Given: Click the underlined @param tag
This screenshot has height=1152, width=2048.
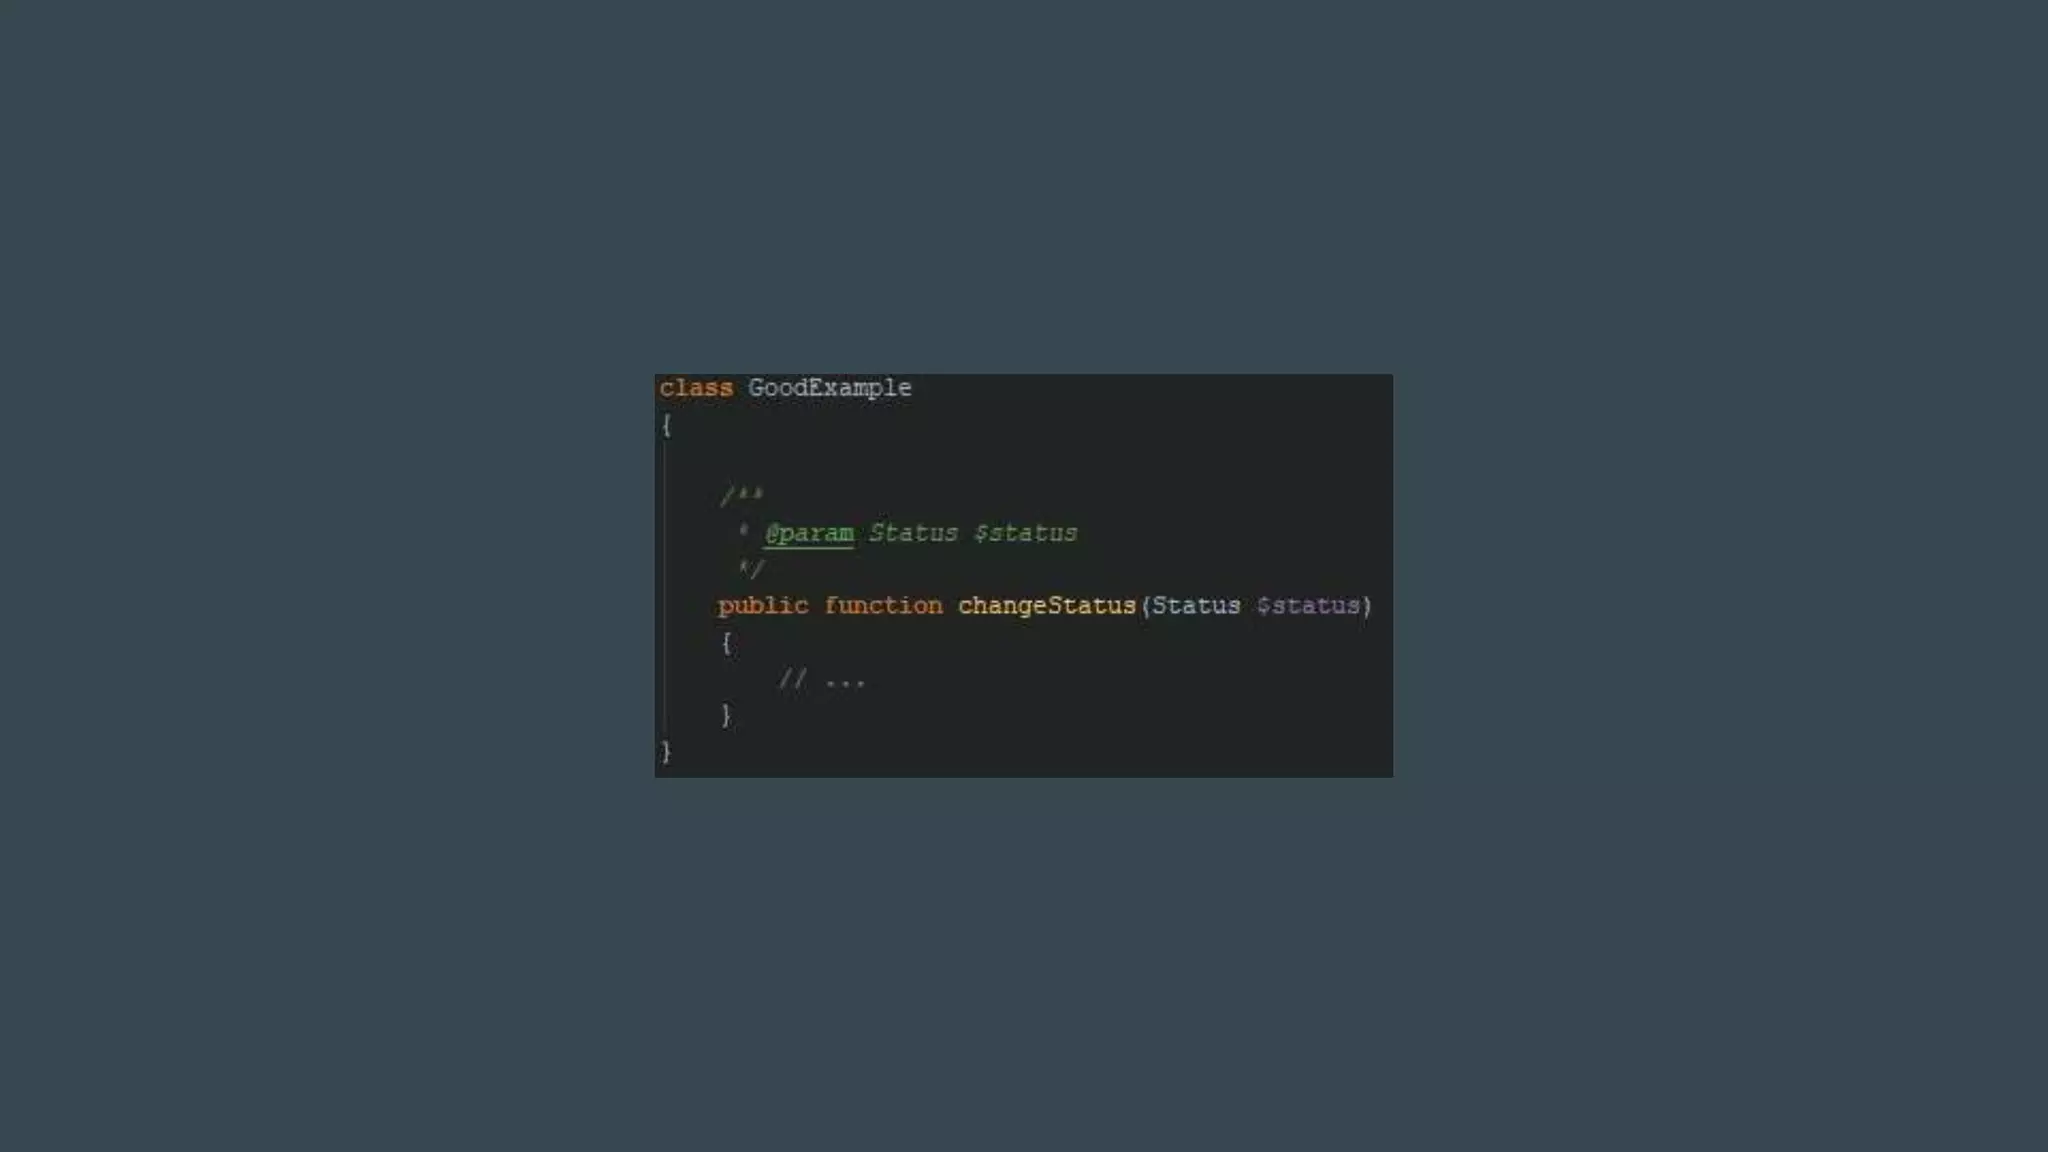Looking at the screenshot, I should (x=809, y=533).
